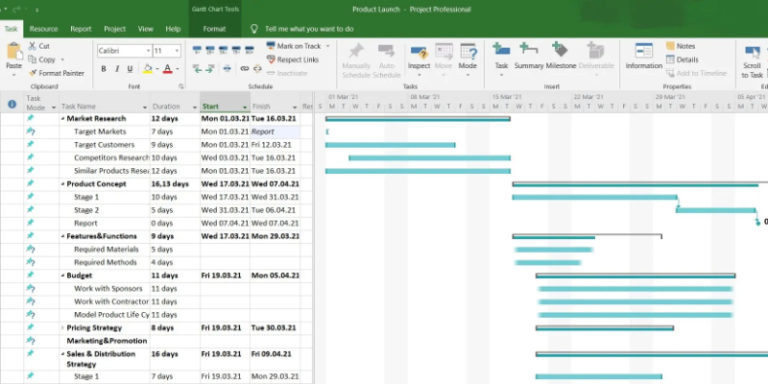Click the Mark on Track button

[294, 46]
